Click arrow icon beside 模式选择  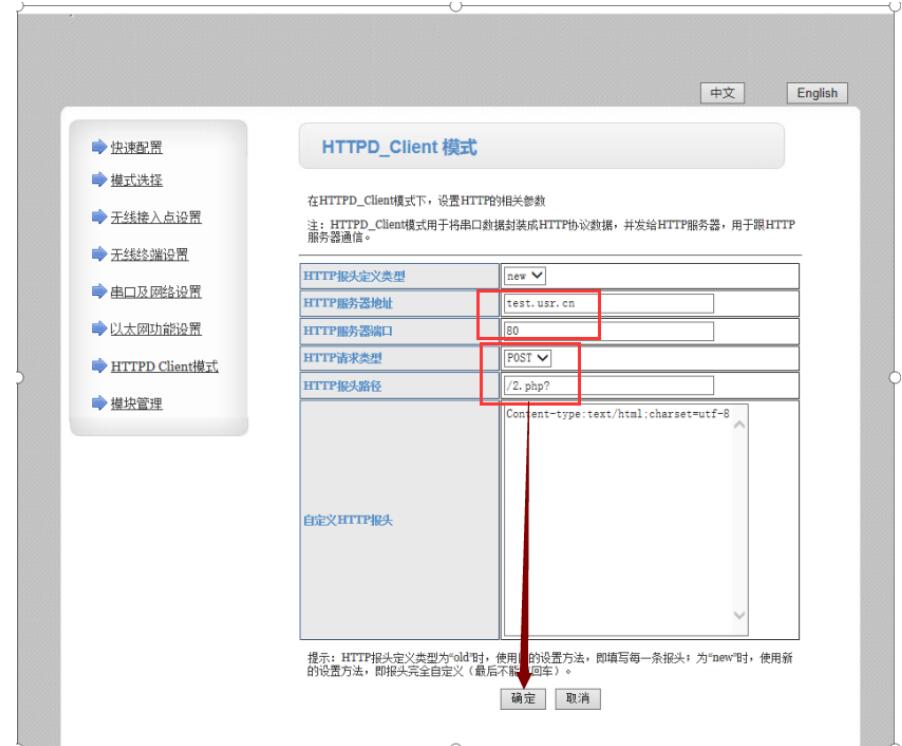tap(98, 180)
